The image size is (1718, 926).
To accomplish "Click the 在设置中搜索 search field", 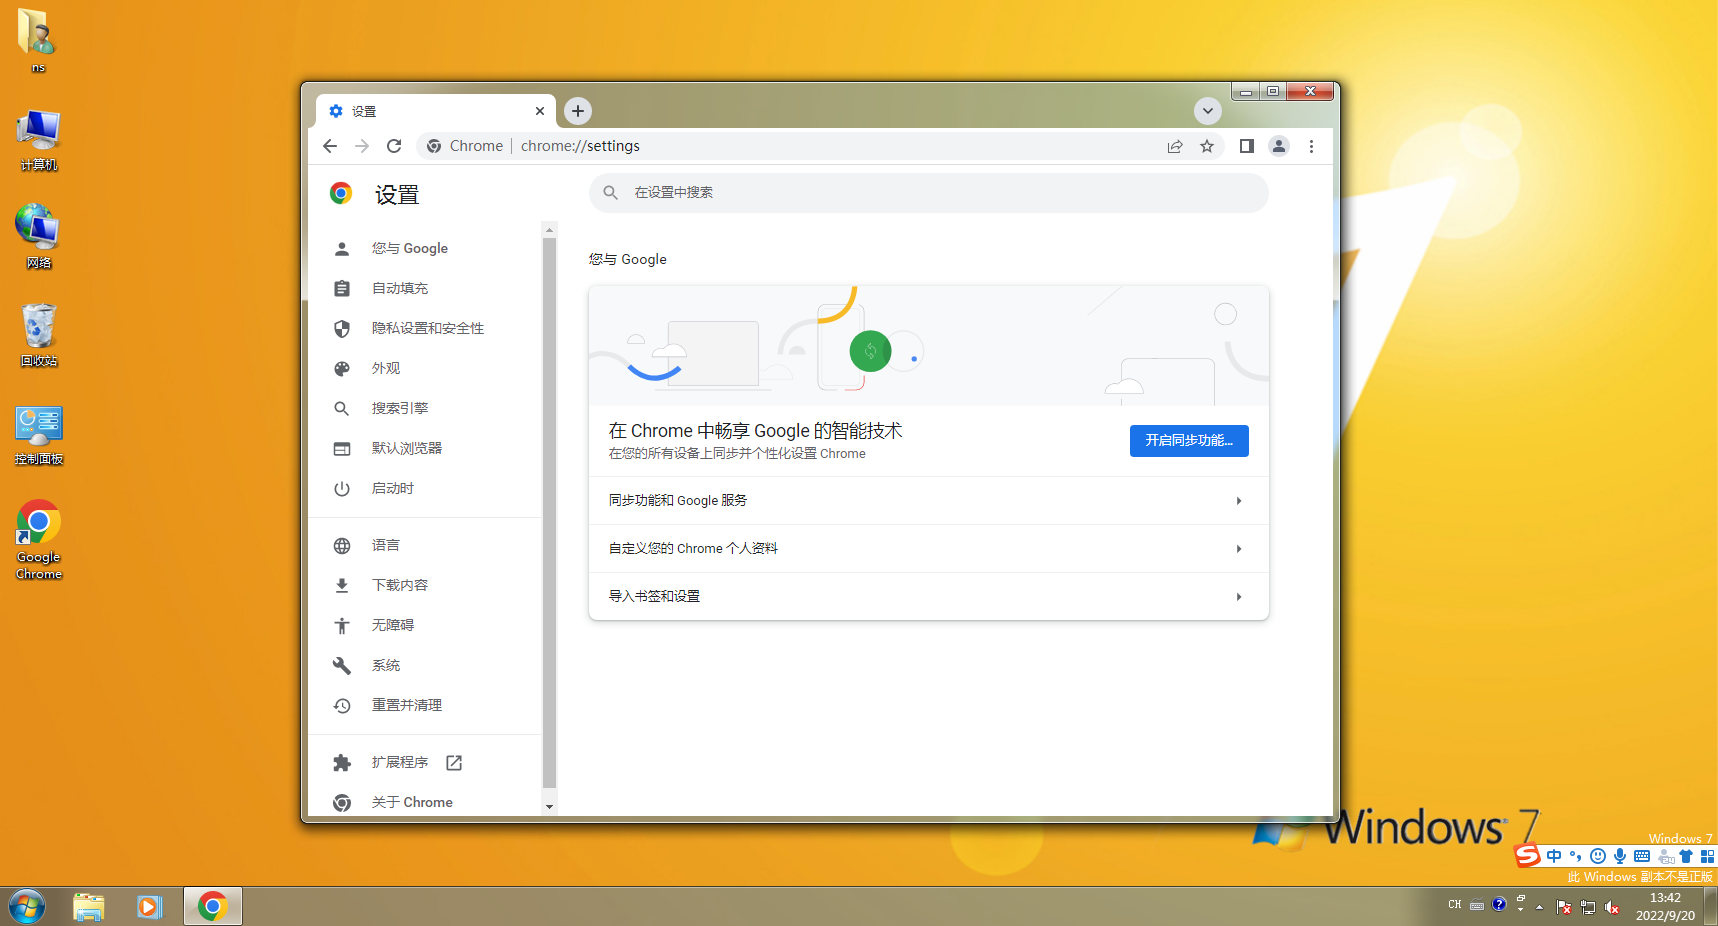I will [928, 193].
